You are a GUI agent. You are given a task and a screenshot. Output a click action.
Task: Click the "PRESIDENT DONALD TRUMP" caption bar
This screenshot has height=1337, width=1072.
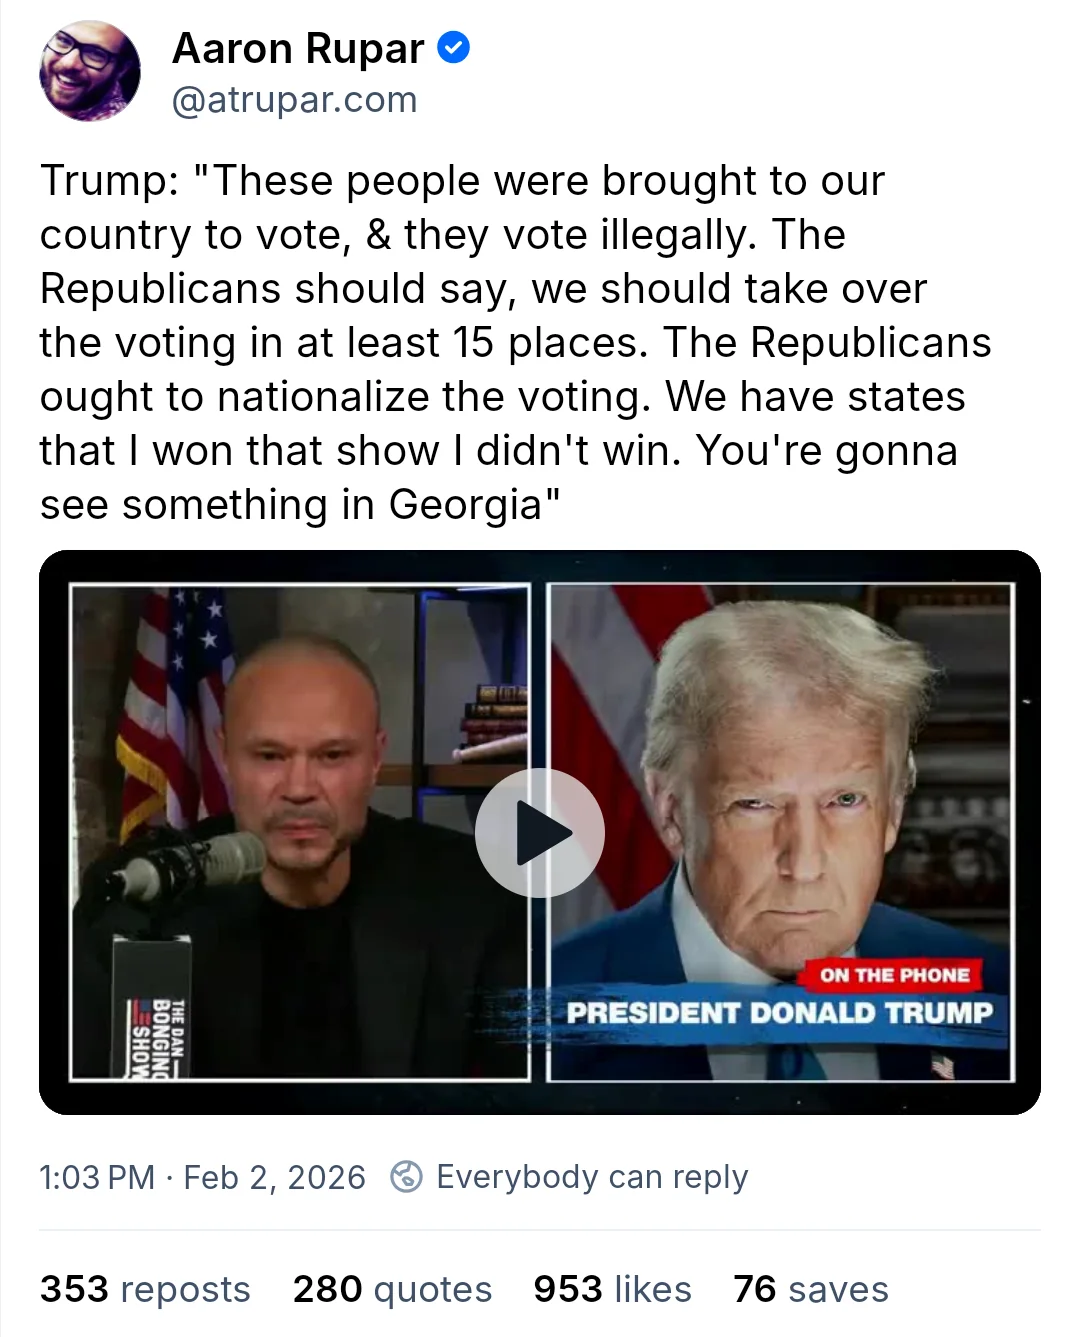[x=780, y=1013]
